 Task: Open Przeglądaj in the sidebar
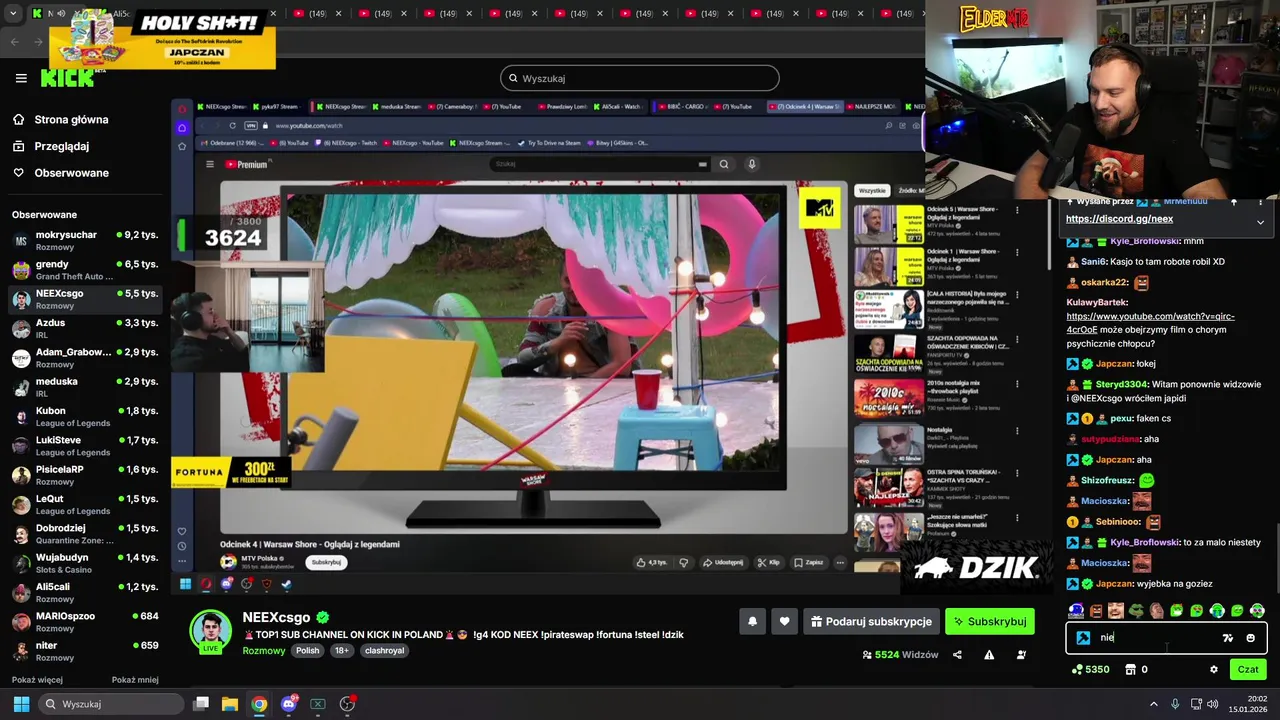(x=50, y=146)
